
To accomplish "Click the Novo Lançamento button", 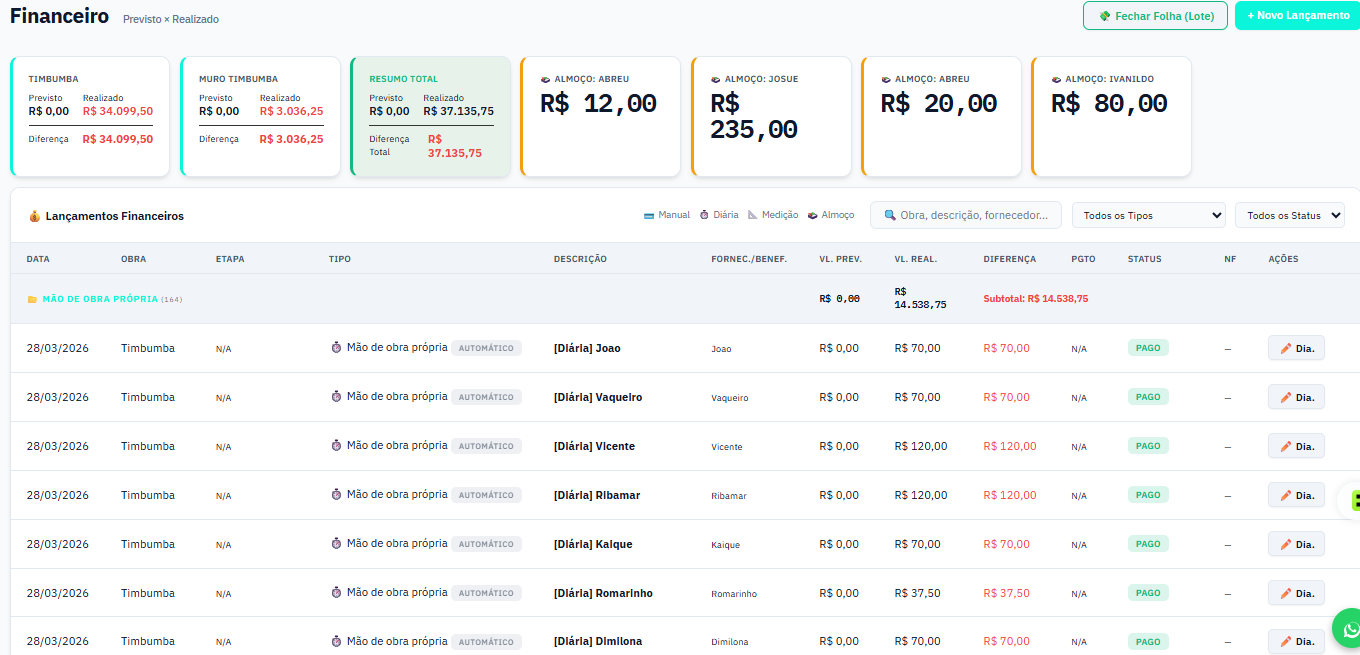I will (1297, 16).
